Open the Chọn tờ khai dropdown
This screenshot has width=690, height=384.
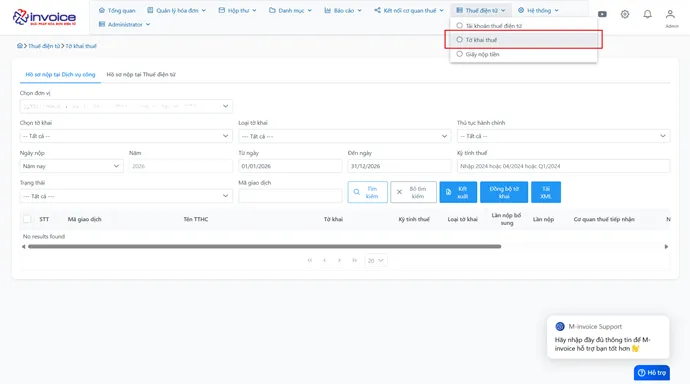pos(126,136)
